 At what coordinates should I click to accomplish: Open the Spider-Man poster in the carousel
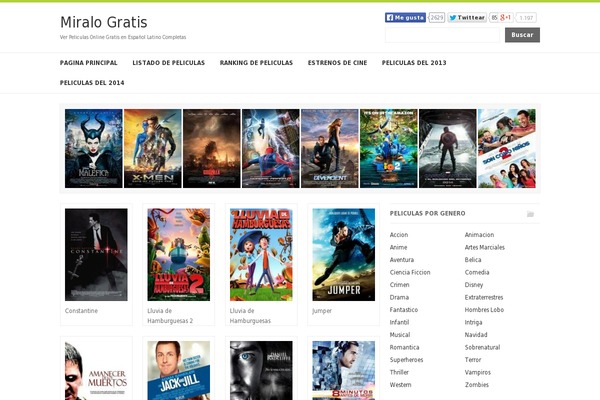coord(271,149)
